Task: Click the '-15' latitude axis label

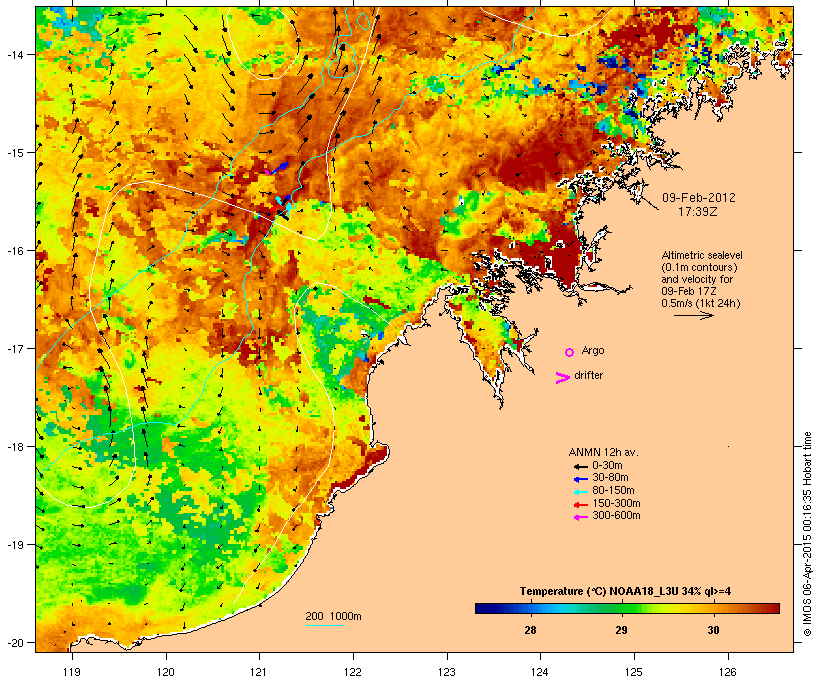Action: click(x=15, y=153)
